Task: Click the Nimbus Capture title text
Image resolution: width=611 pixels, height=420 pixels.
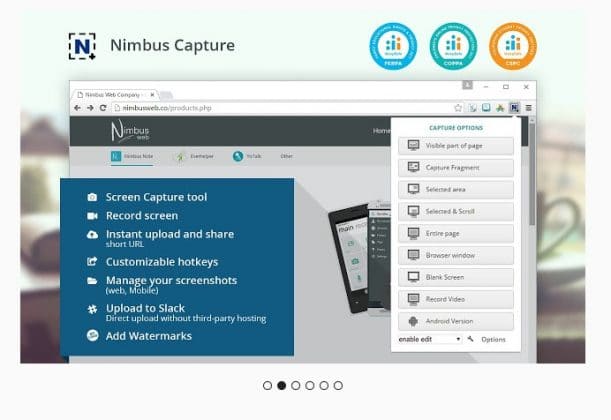Action: tap(173, 45)
